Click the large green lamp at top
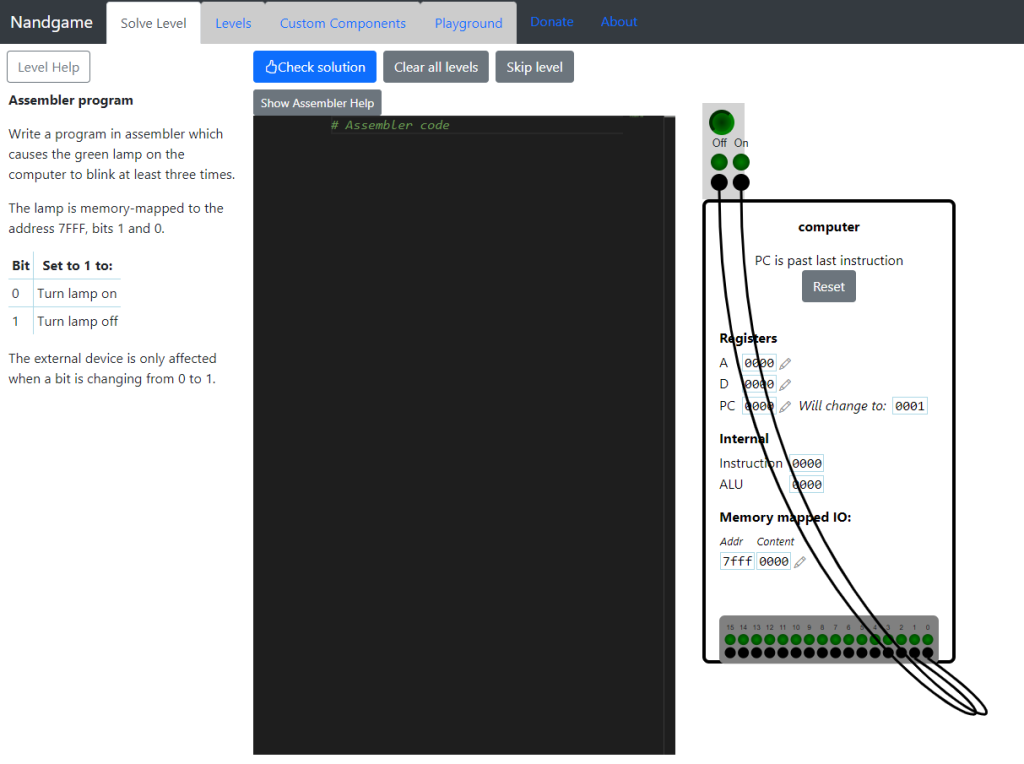1024x764 pixels. point(721,122)
